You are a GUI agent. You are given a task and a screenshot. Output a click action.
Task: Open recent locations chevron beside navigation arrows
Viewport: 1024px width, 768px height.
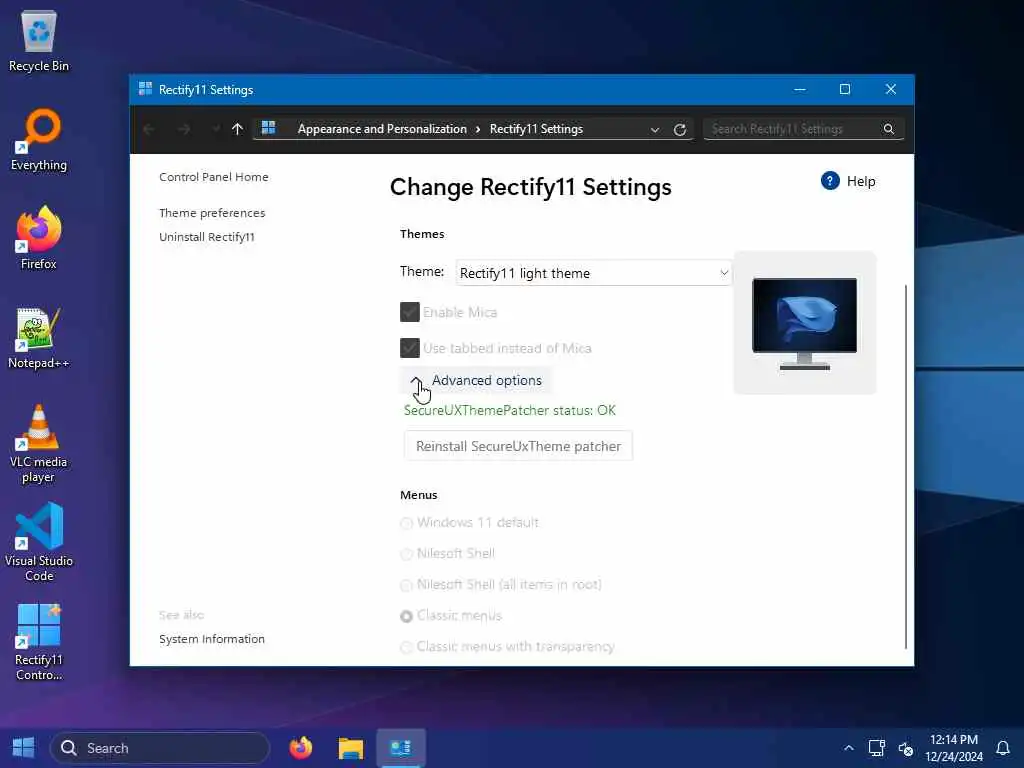coord(215,129)
